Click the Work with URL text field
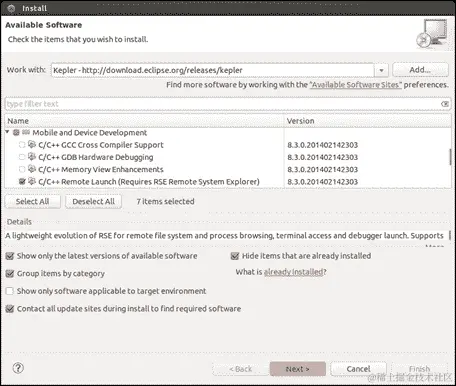Image resolution: width=456 pixels, height=386 pixels. pyautogui.click(x=213, y=70)
